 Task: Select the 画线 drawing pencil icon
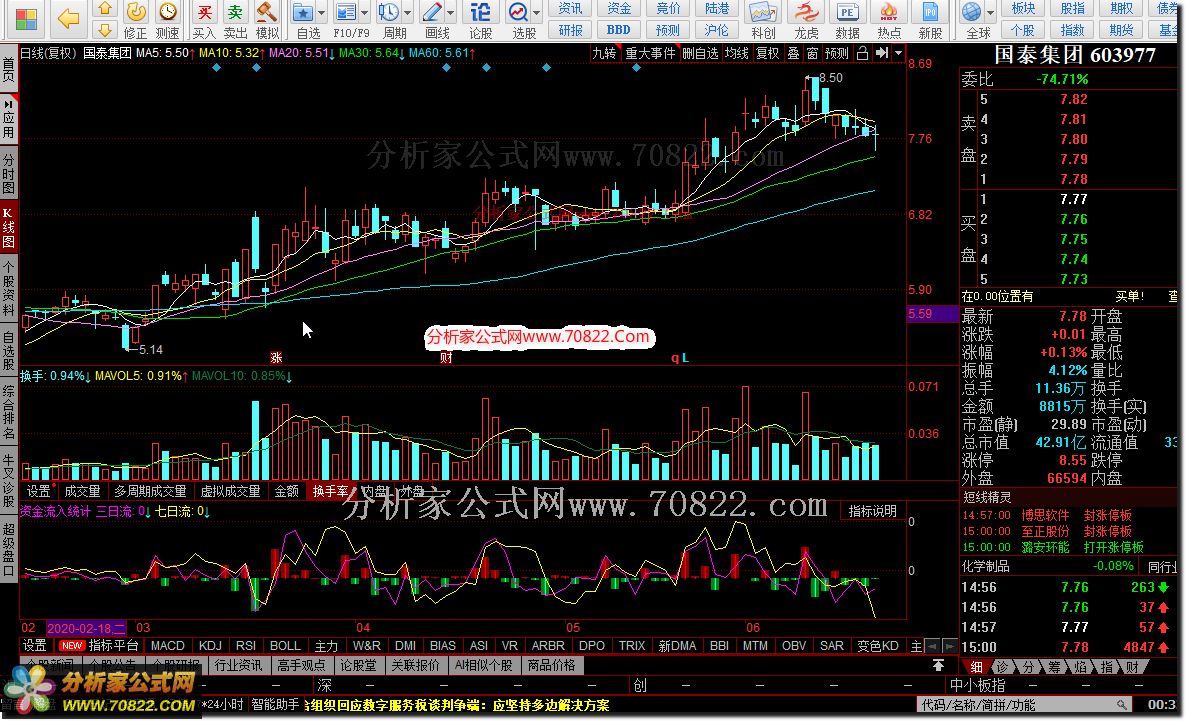431,12
